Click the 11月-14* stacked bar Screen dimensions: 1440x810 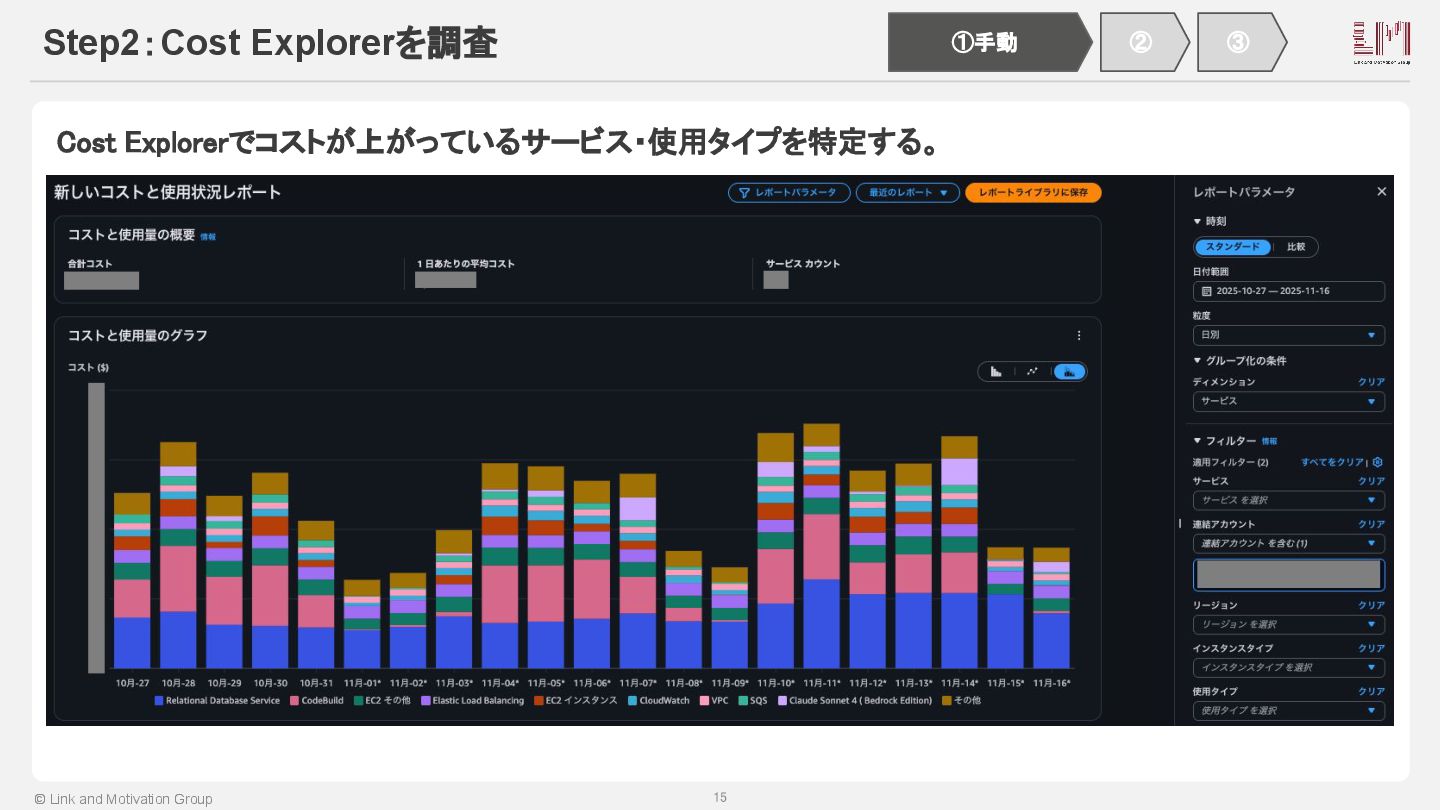pyautogui.click(x=959, y=552)
